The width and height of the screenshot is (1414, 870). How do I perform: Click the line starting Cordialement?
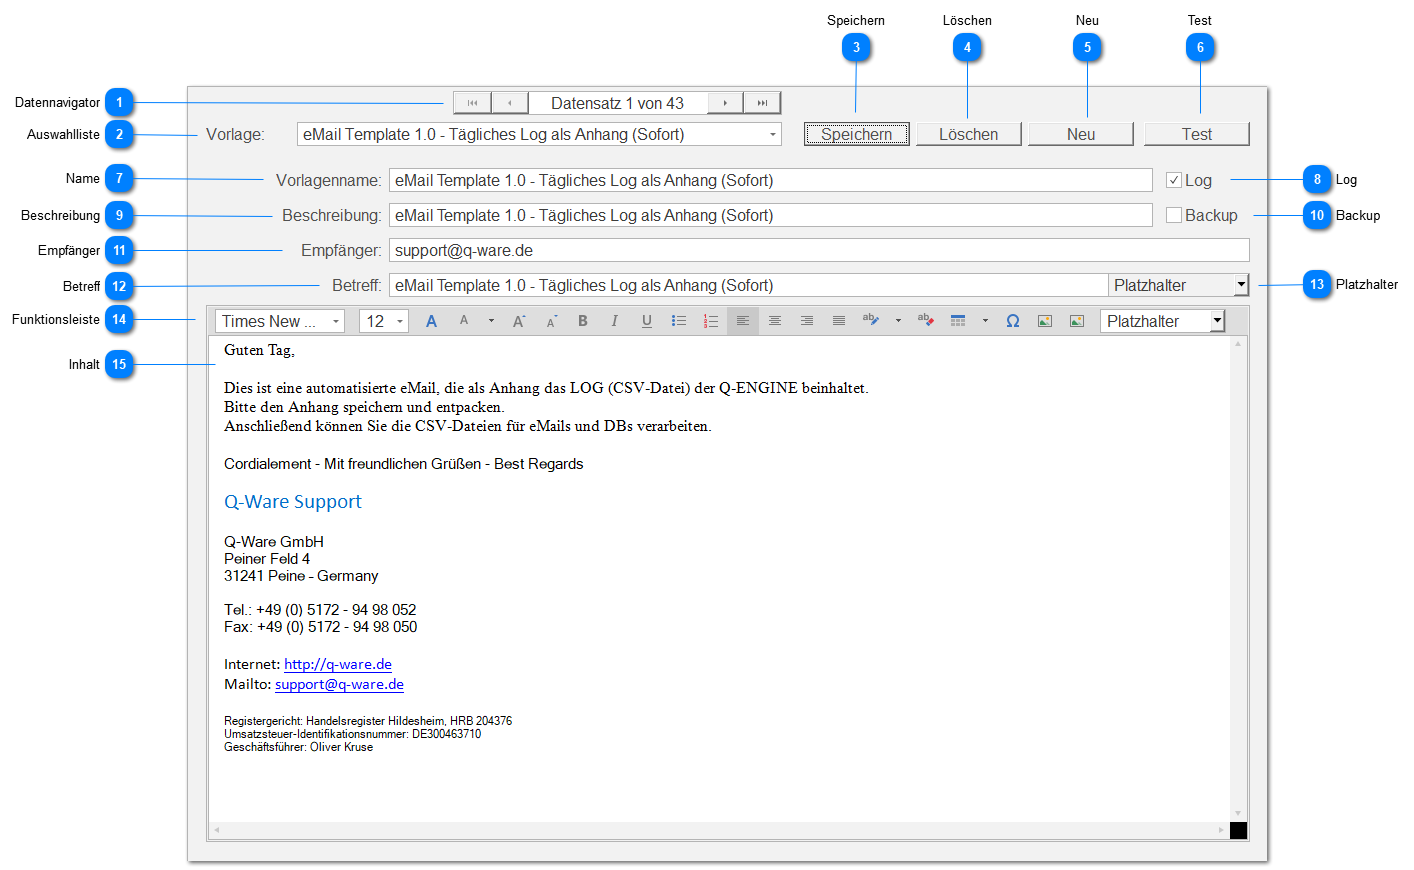click(x=403, y=464)
